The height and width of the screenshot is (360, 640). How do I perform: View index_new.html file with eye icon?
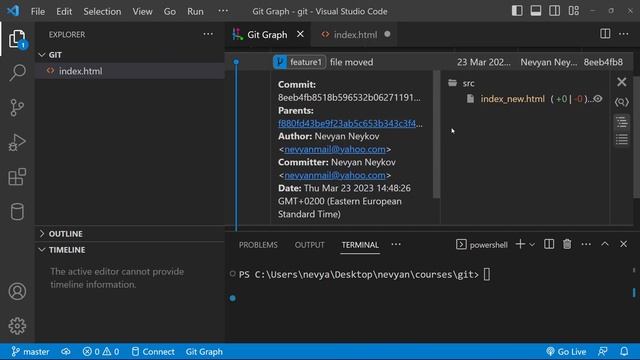pyautogui.click(x=598, y=99)
